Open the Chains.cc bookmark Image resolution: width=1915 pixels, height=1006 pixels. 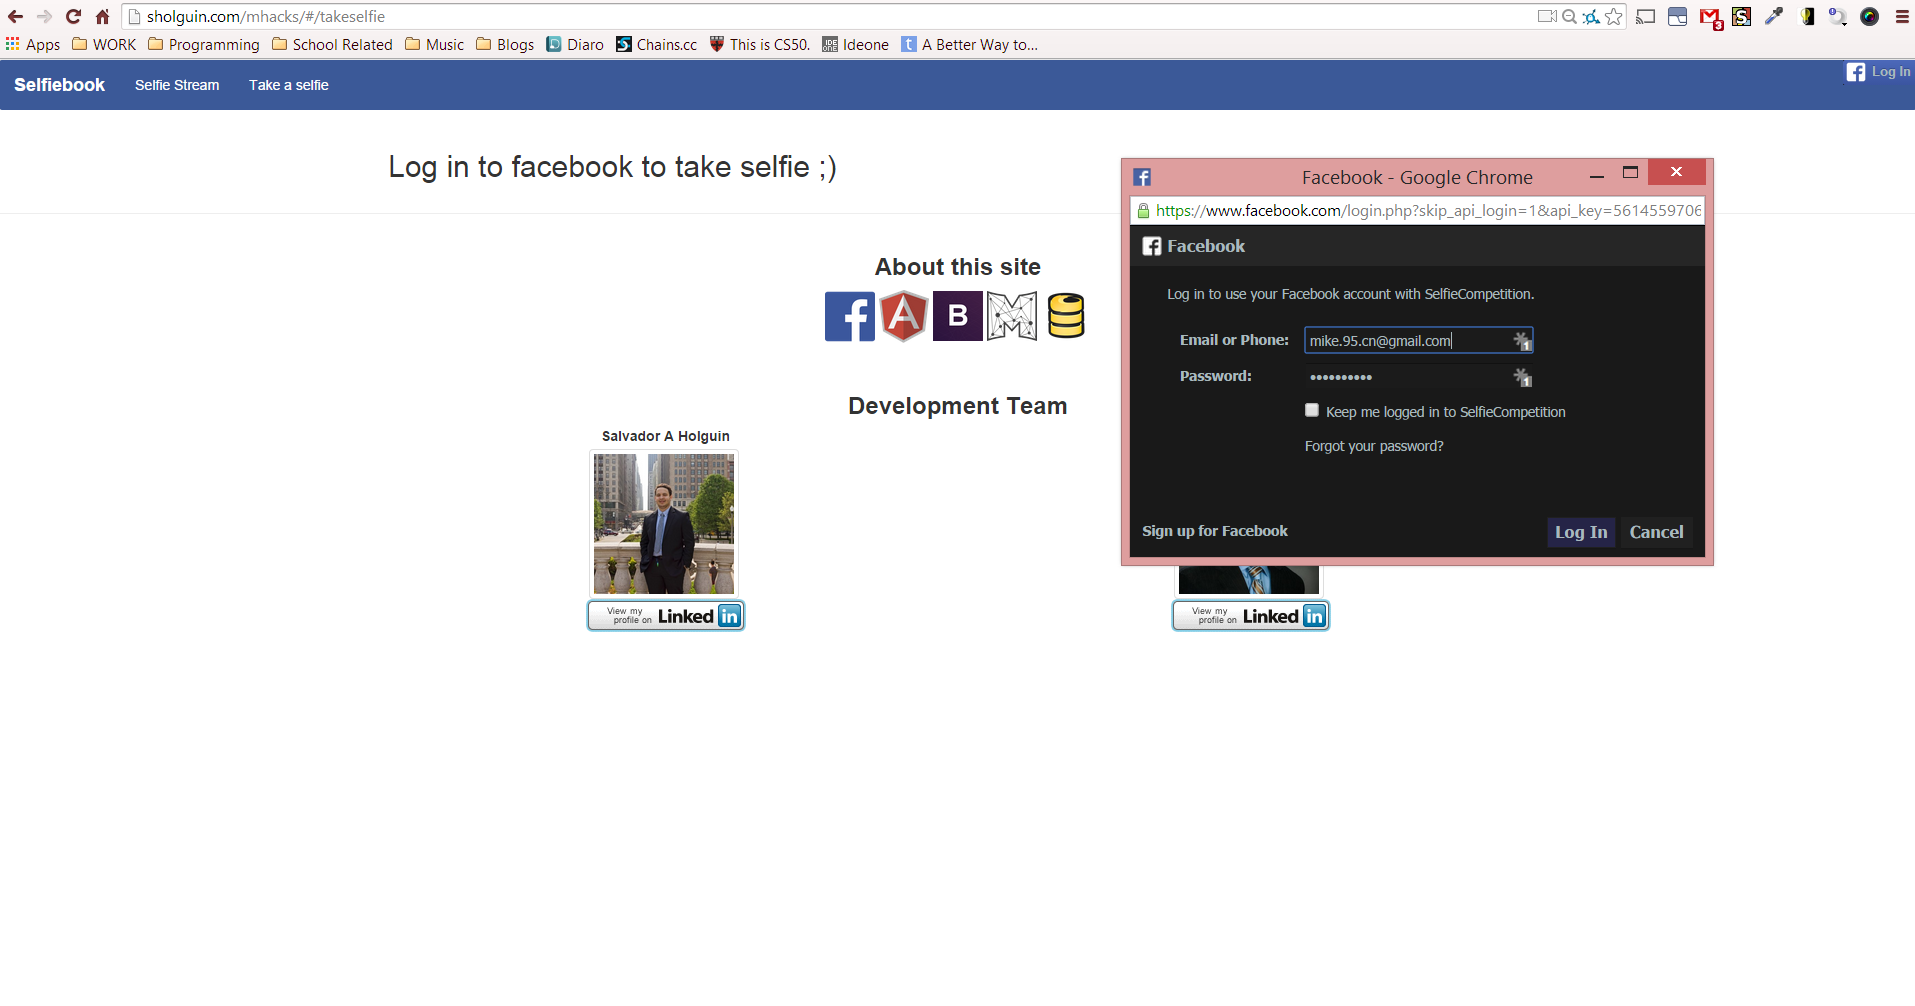click(657, 44)
